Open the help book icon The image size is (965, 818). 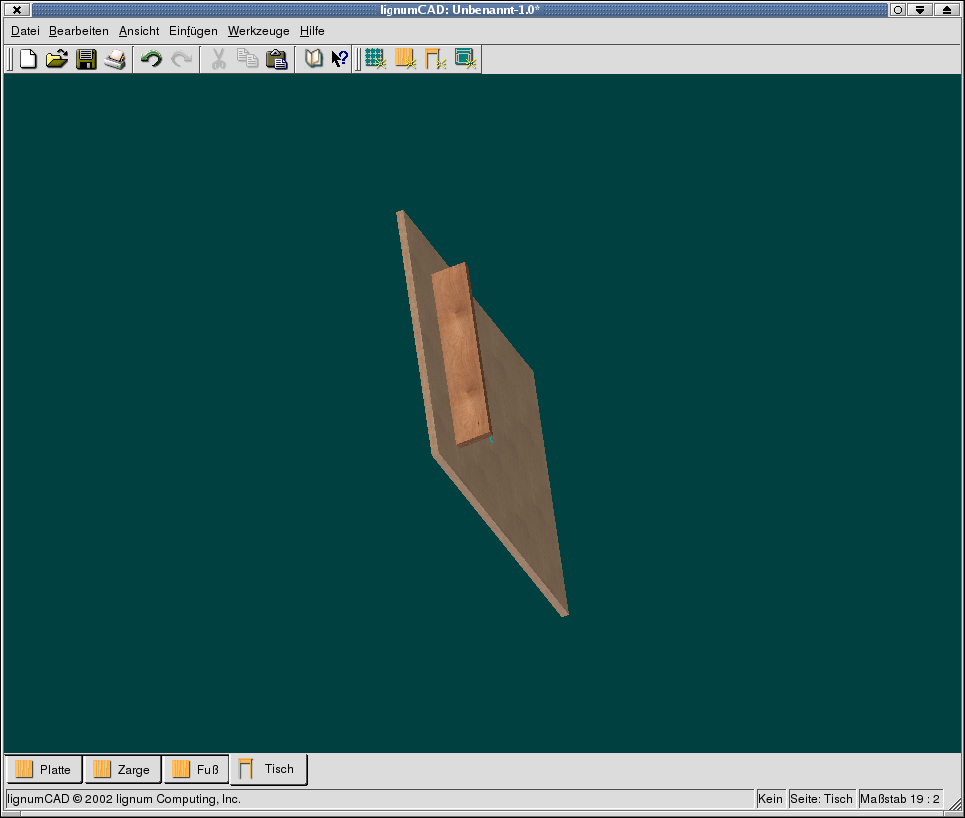313,59
